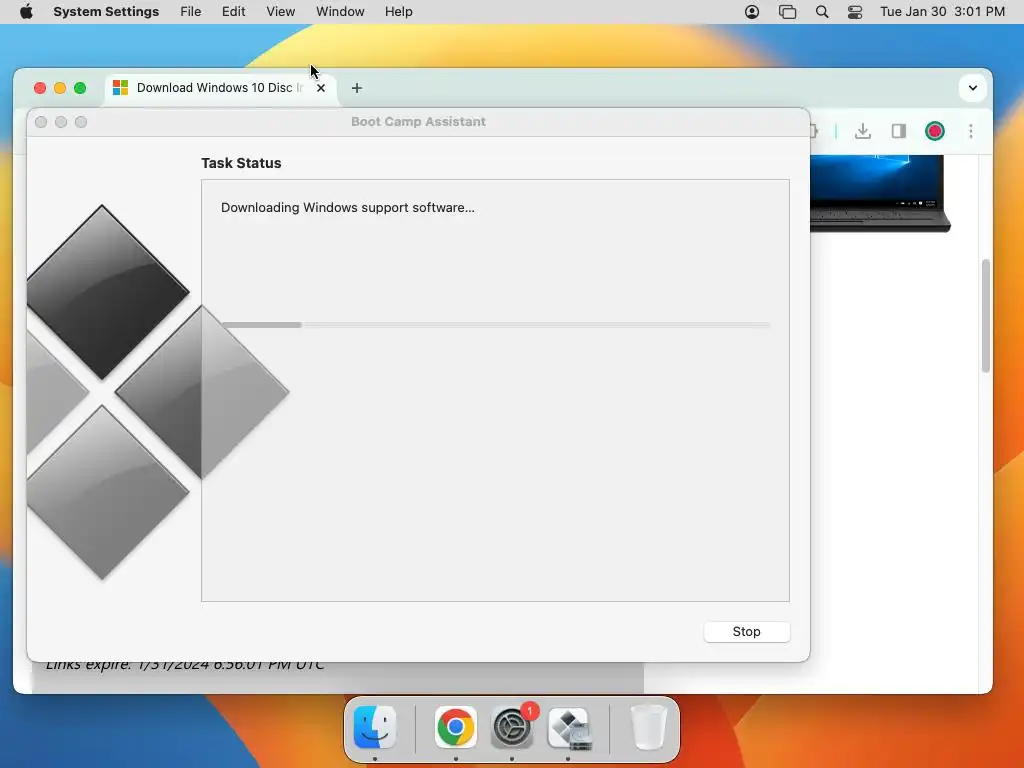Viewport: 1024px width, 768px height.
Task: Open the View menu
Action: click(x=281, y=12)
